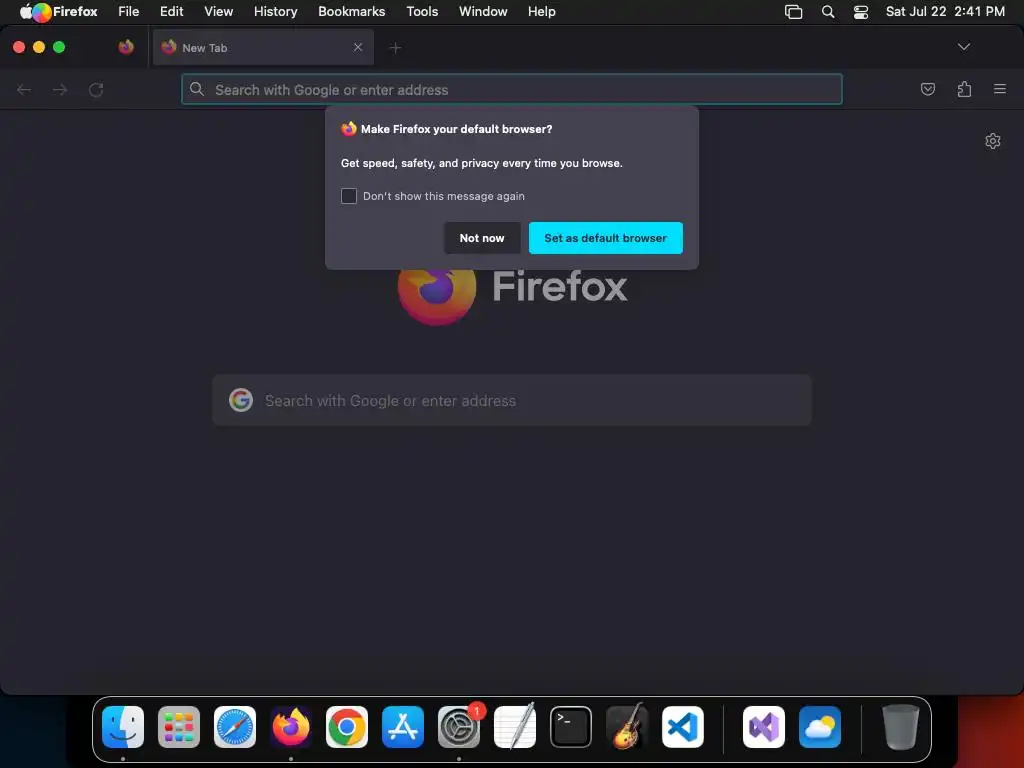Check Don't show this message again

coord(349,196)
